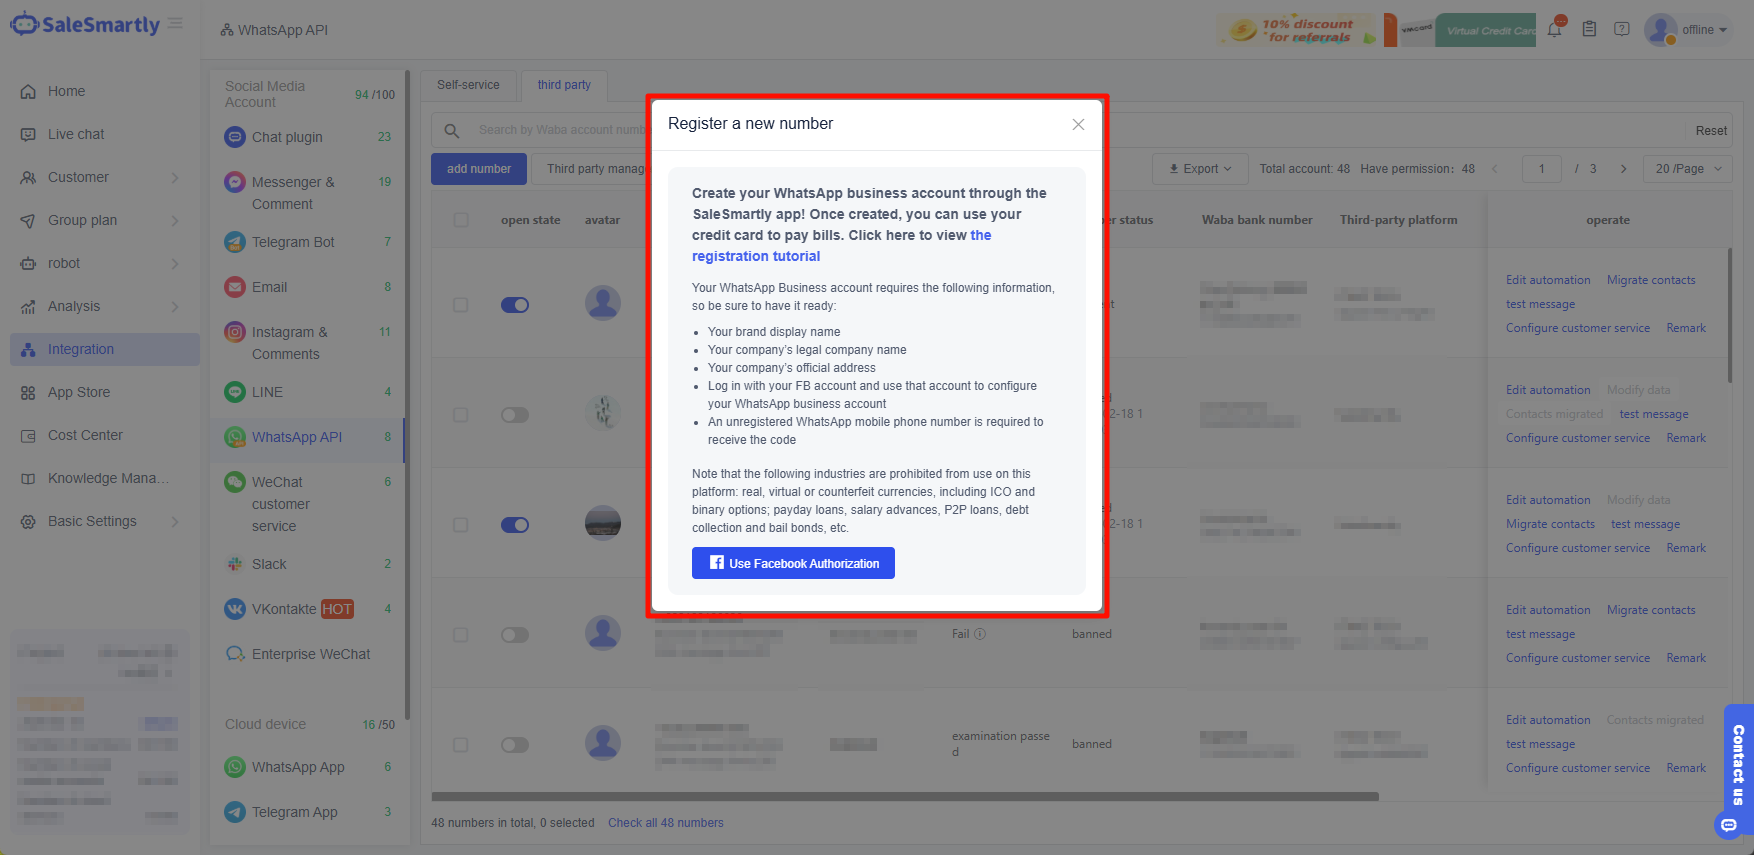Open Messenger & Comment channel
This screenshot has height=855, width=1754.
307,193
